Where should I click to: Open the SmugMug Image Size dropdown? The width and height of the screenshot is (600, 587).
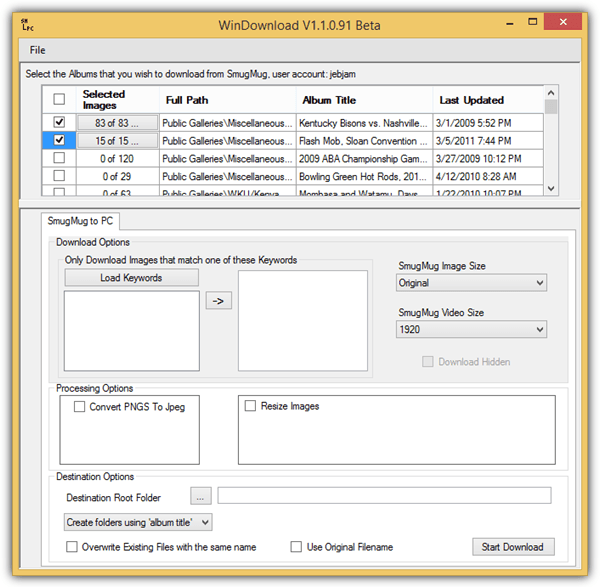pyautogui.click(x=471, y=283)
